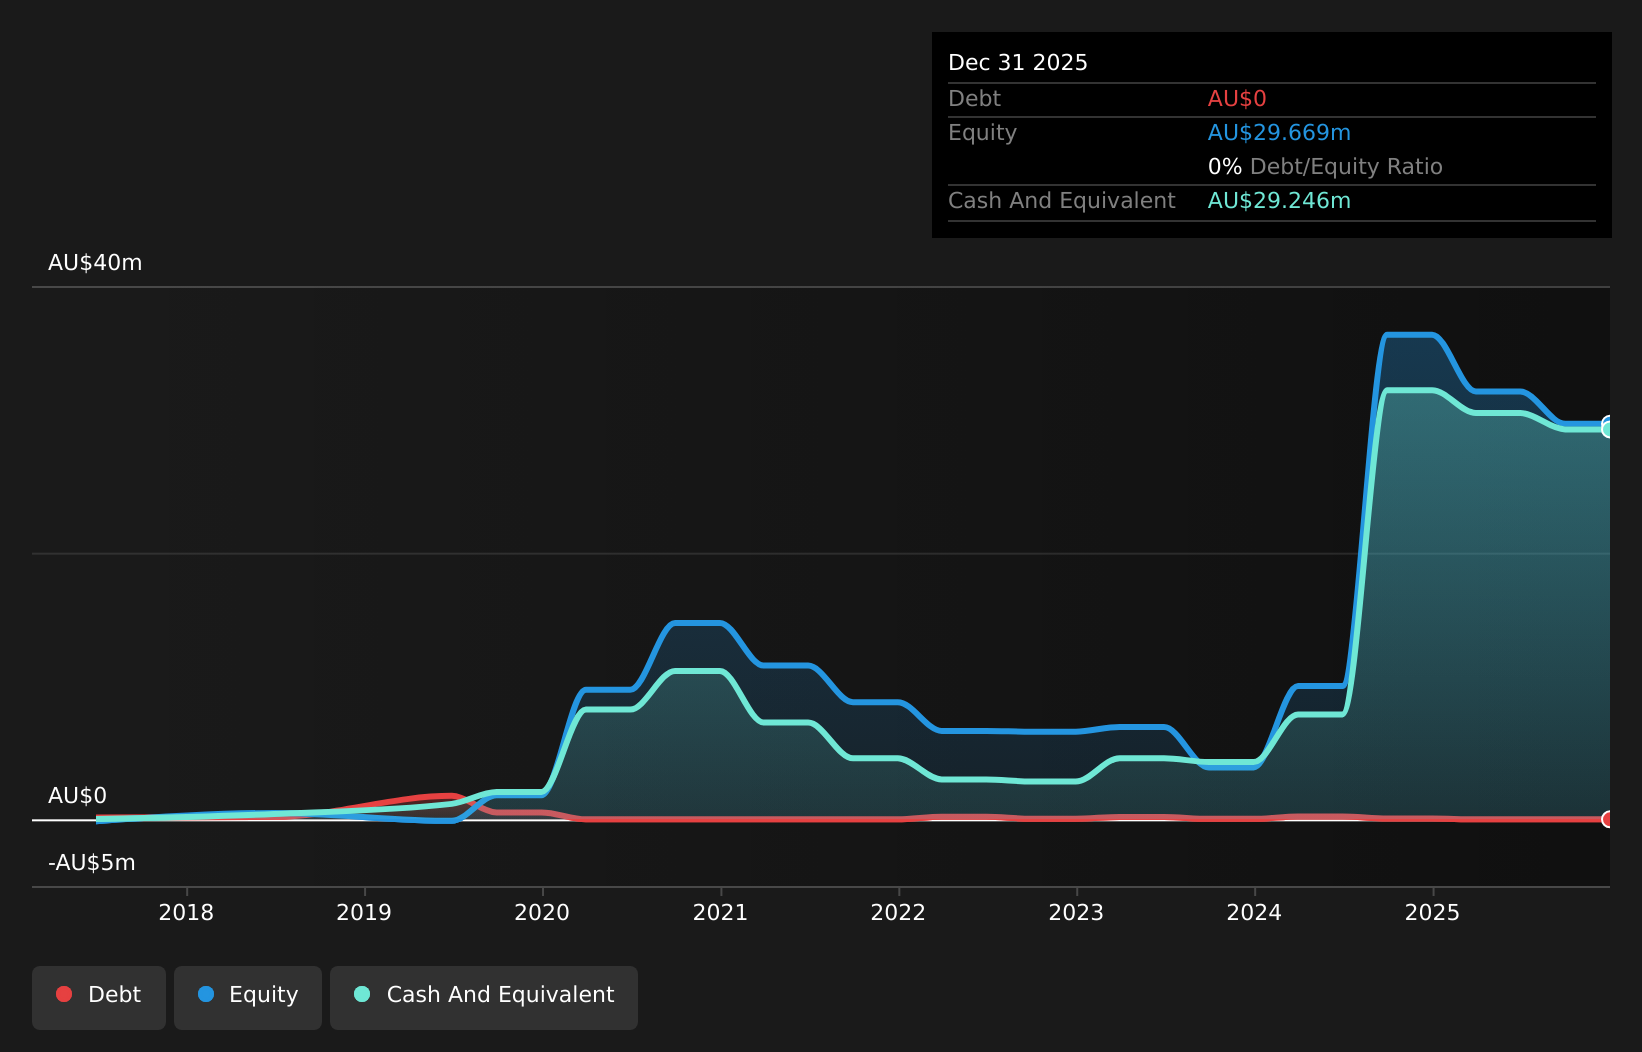Toggle the Debt legend button
Screen dimensions: 1642x1052
99,997
